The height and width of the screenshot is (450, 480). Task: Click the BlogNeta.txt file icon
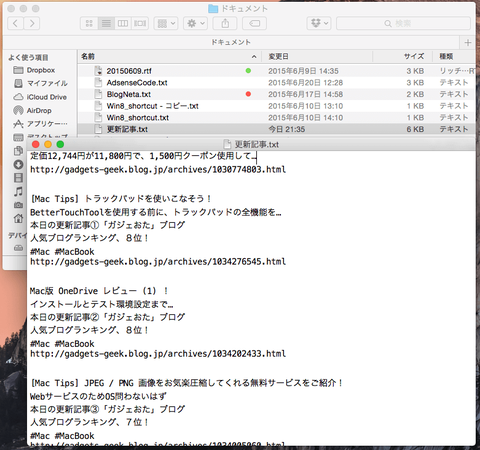98,94
